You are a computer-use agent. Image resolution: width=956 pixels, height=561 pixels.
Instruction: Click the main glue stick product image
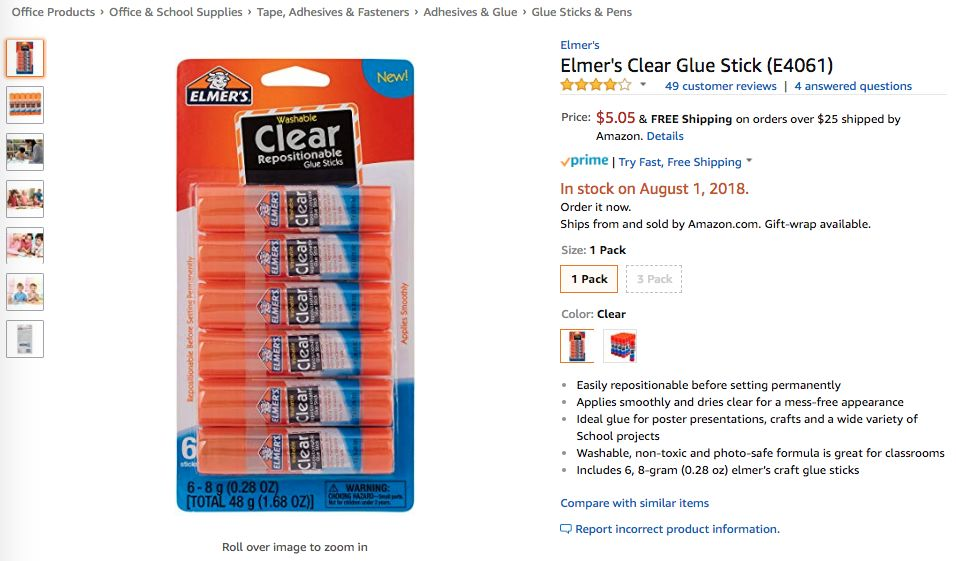click(x=295, y=285)
